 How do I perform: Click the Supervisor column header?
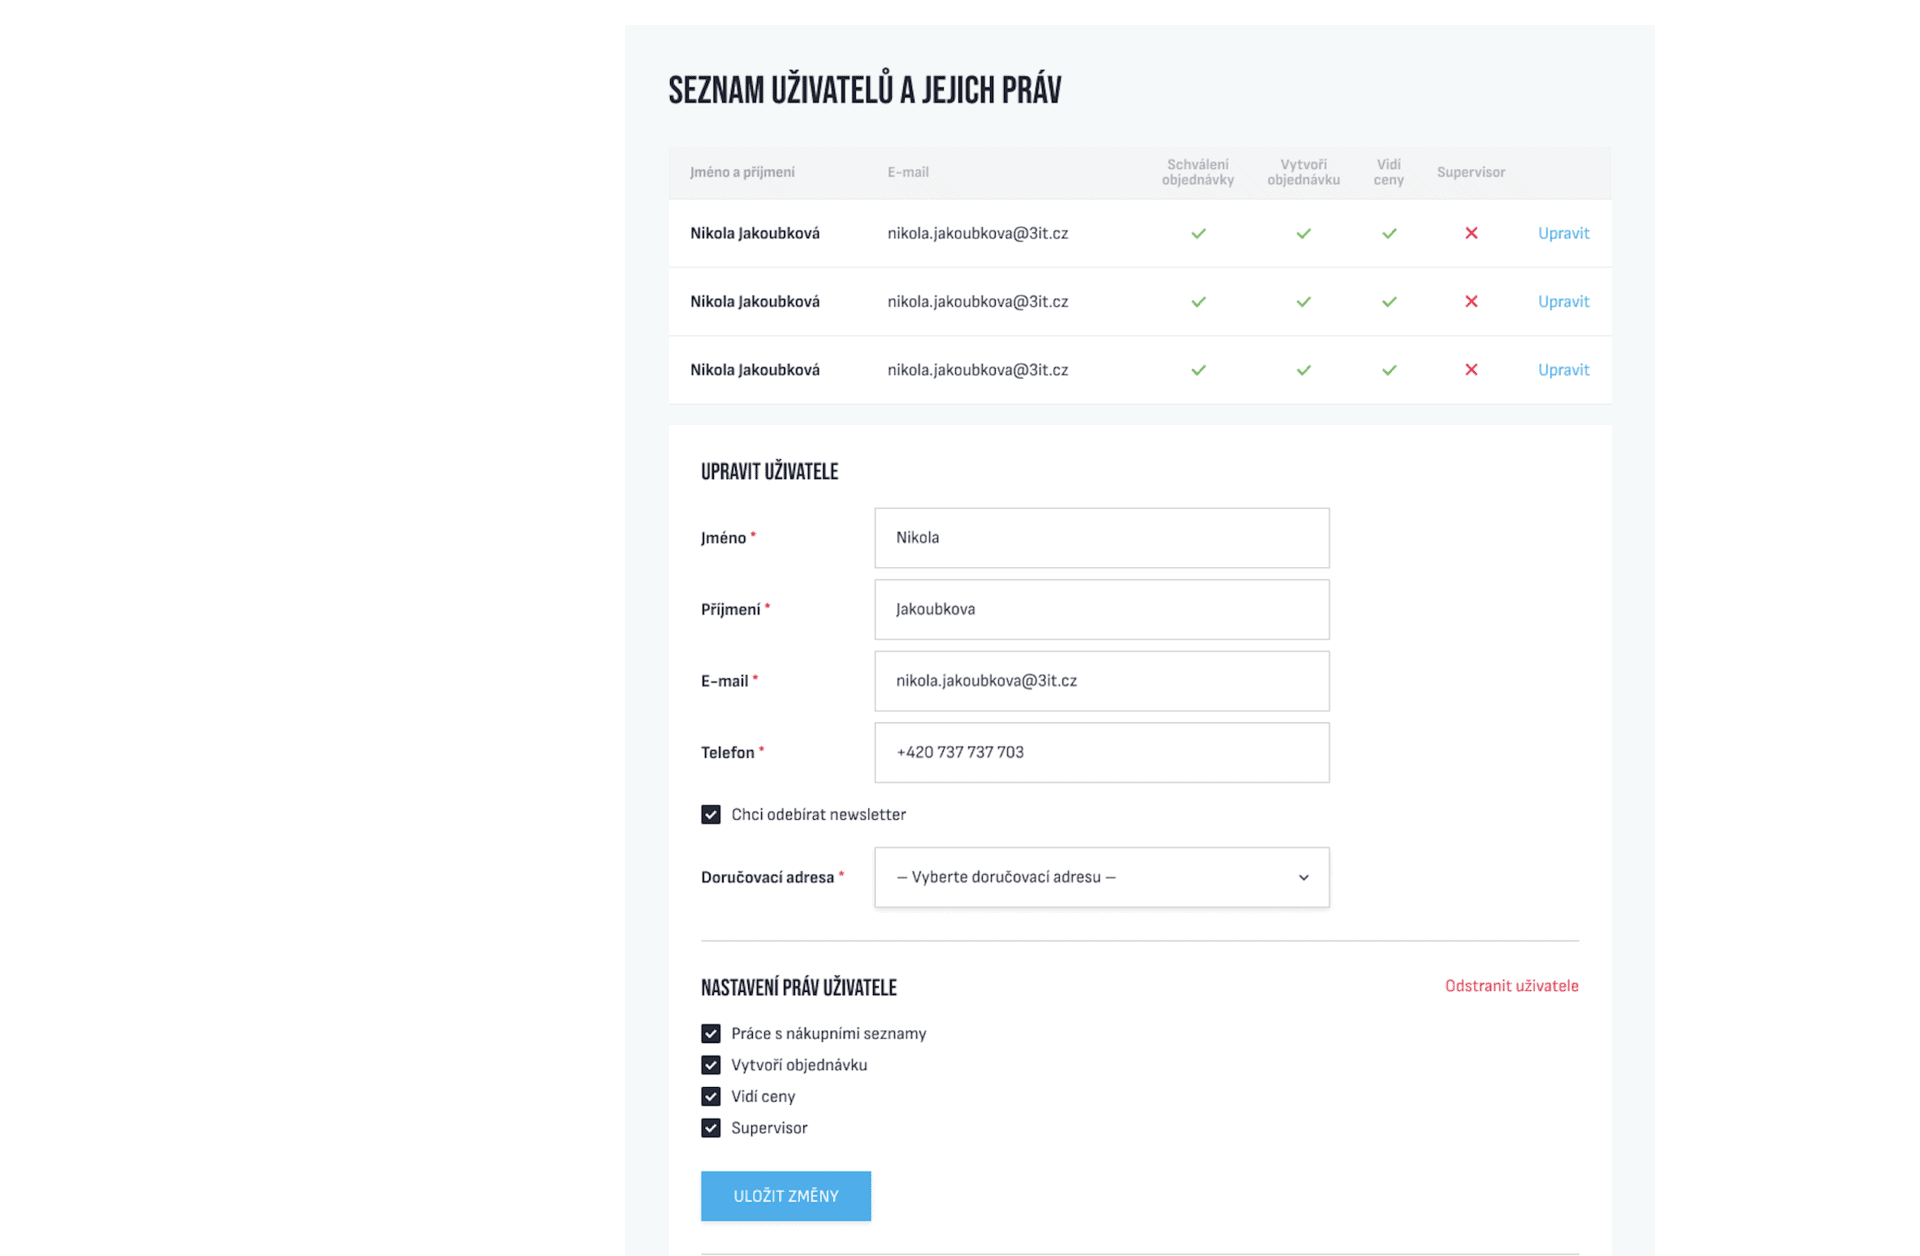tap(1470, 172)
